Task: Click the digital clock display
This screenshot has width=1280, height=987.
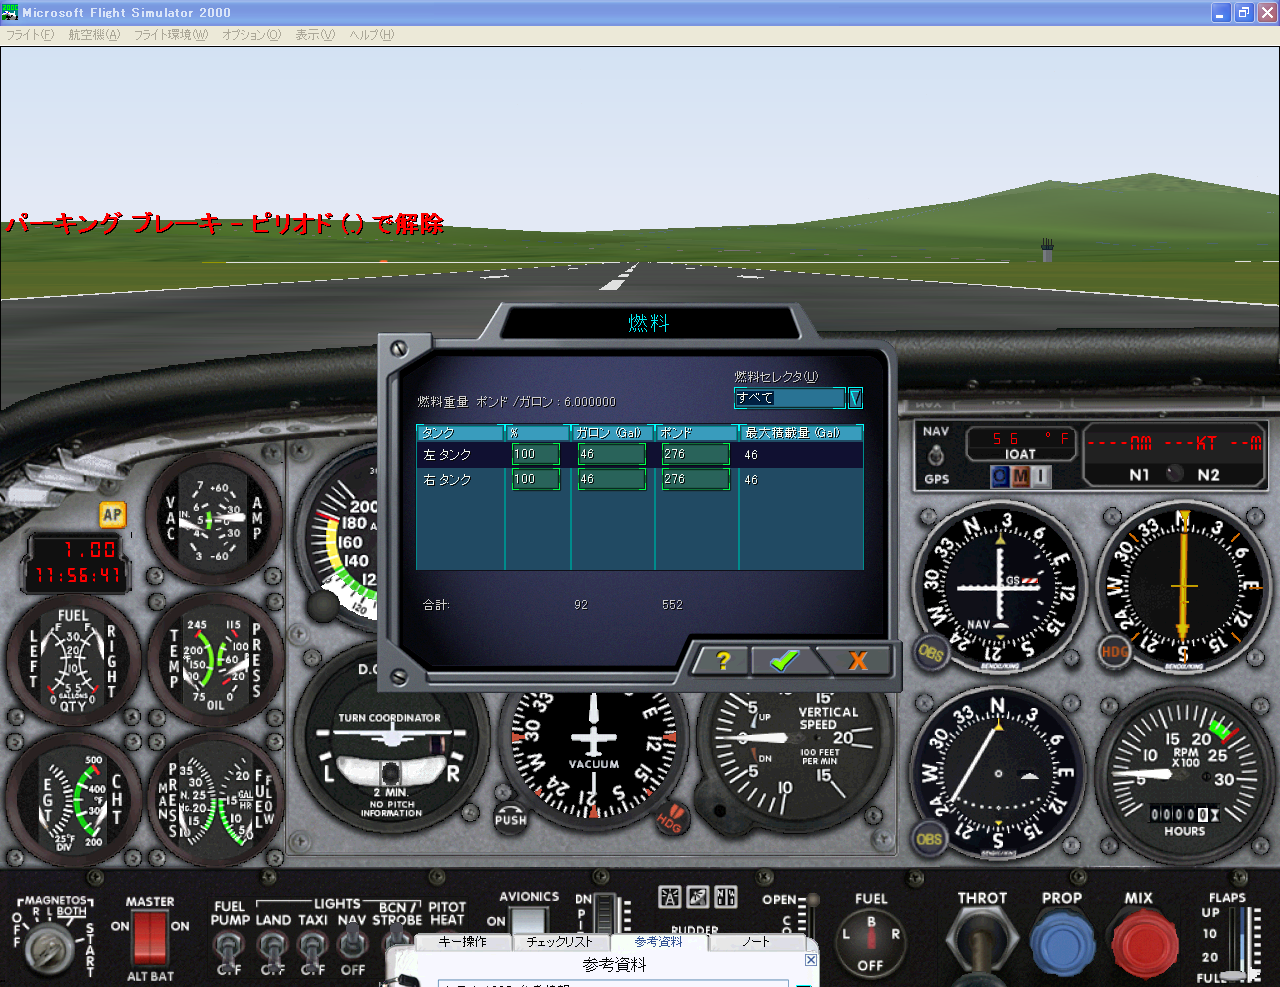Action: click(77, 563)
